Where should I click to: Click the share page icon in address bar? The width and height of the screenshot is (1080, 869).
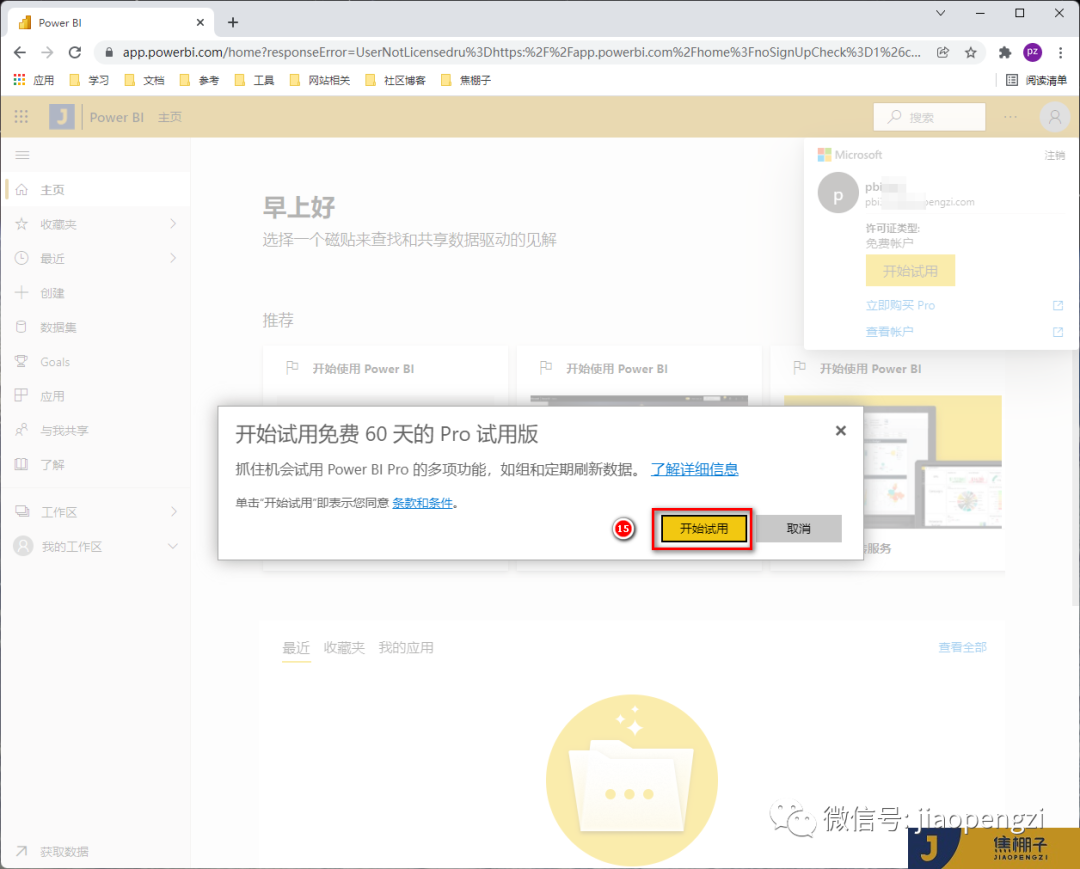[x=943, y=52]
